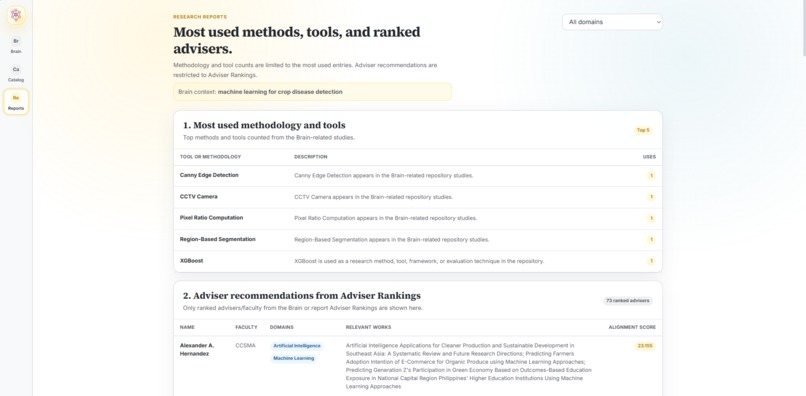Screen dimensions: 806x396
Task: Click the Faculty column header
Action: (246, 328)
